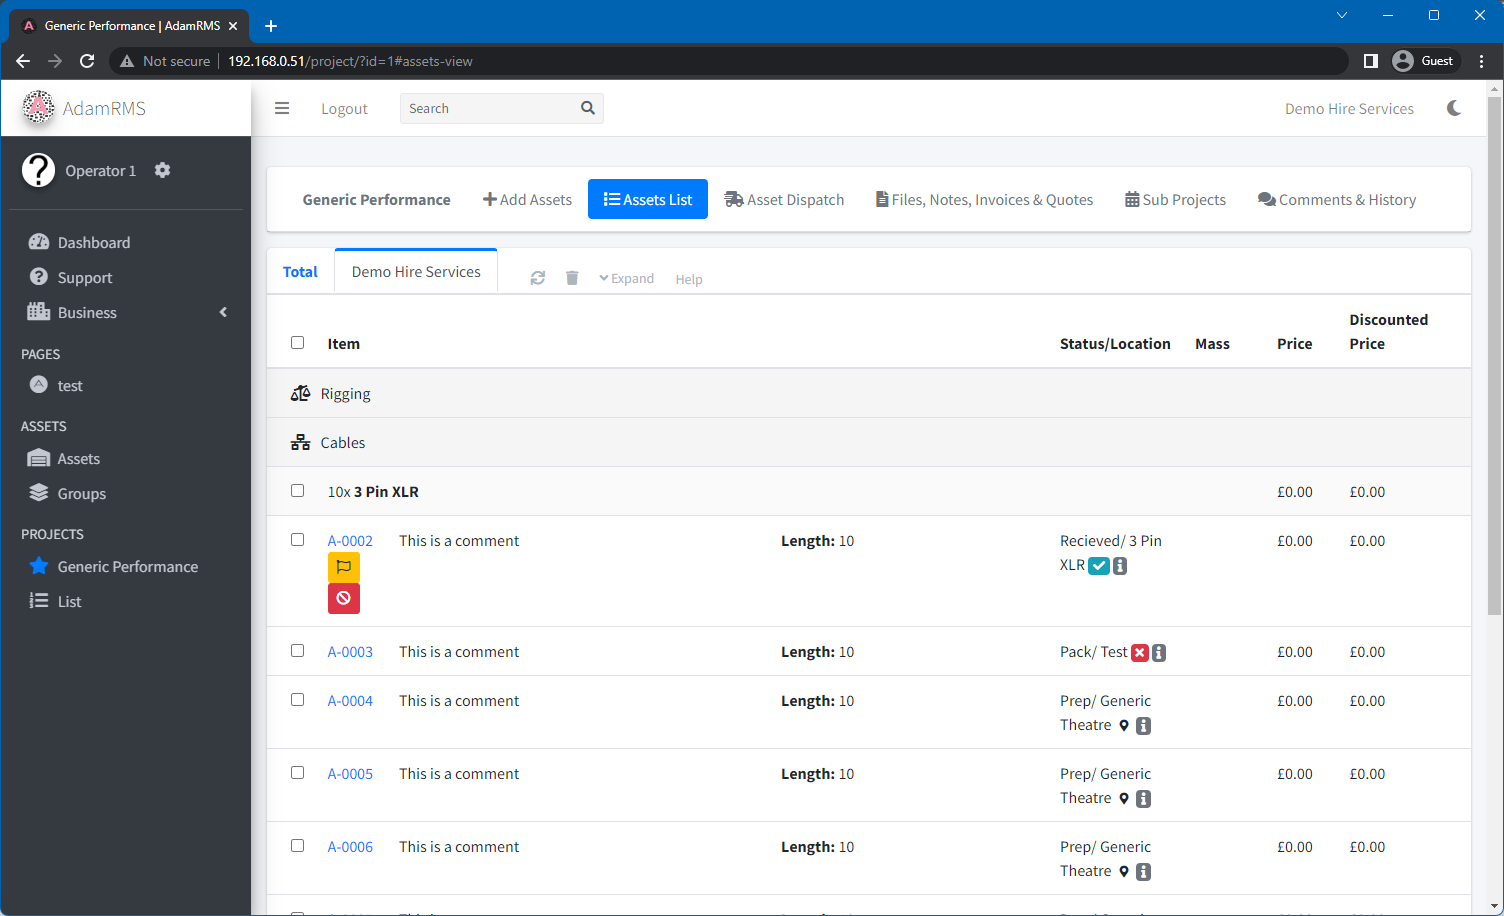Click the search magnifier icon

click(x=588, y=108)
